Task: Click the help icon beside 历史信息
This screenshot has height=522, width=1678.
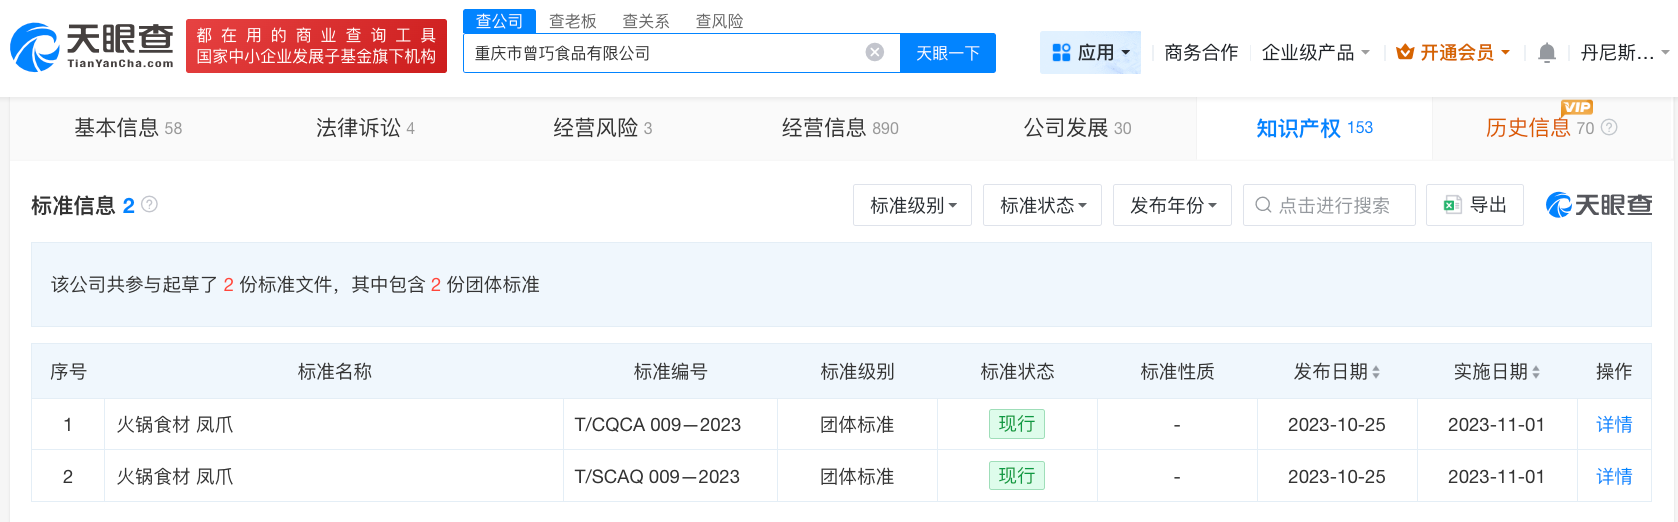Action: [x=1609, y=127]
